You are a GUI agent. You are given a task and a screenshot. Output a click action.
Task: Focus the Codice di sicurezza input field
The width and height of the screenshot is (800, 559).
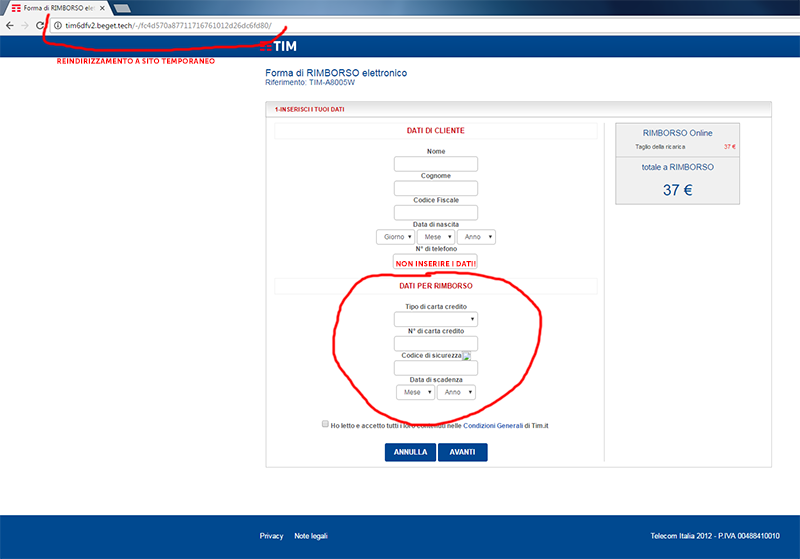436,368
